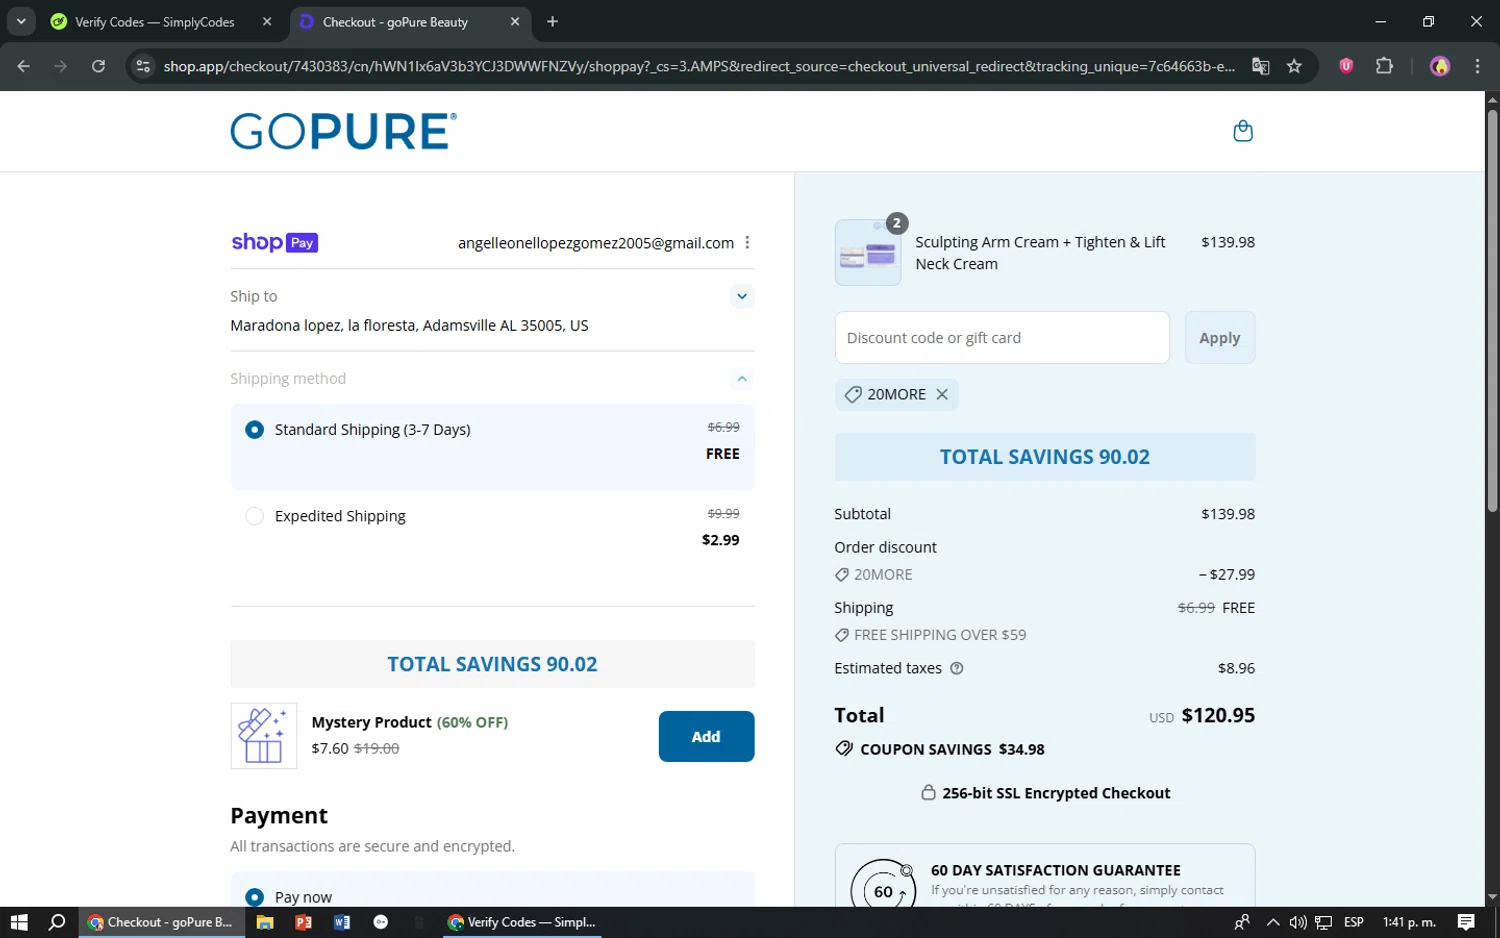Open File Explorer from the taskbar

coord(265,922)
